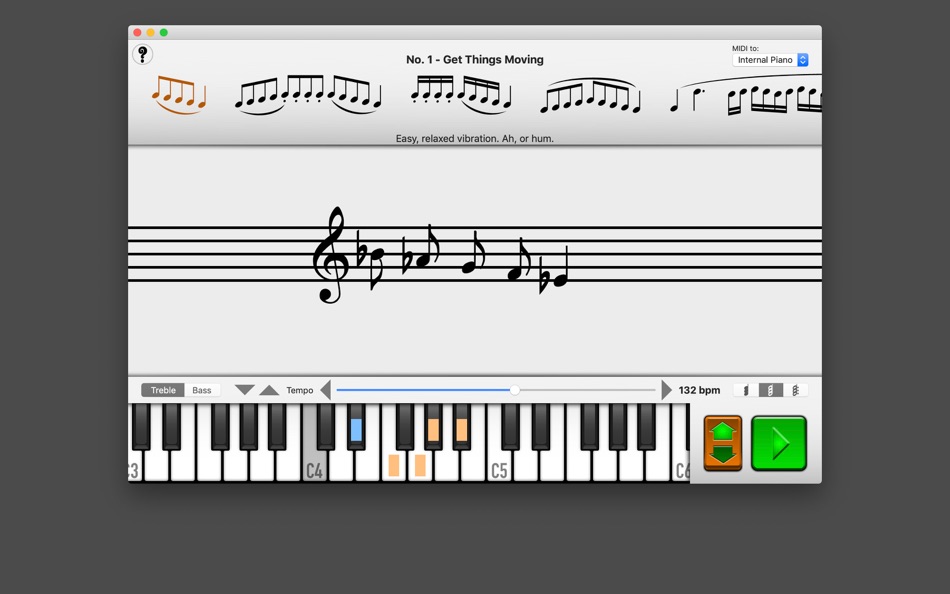Screen dimensions: 950x594
Task: Select the Treble tab
Action: tap(162, 390)
